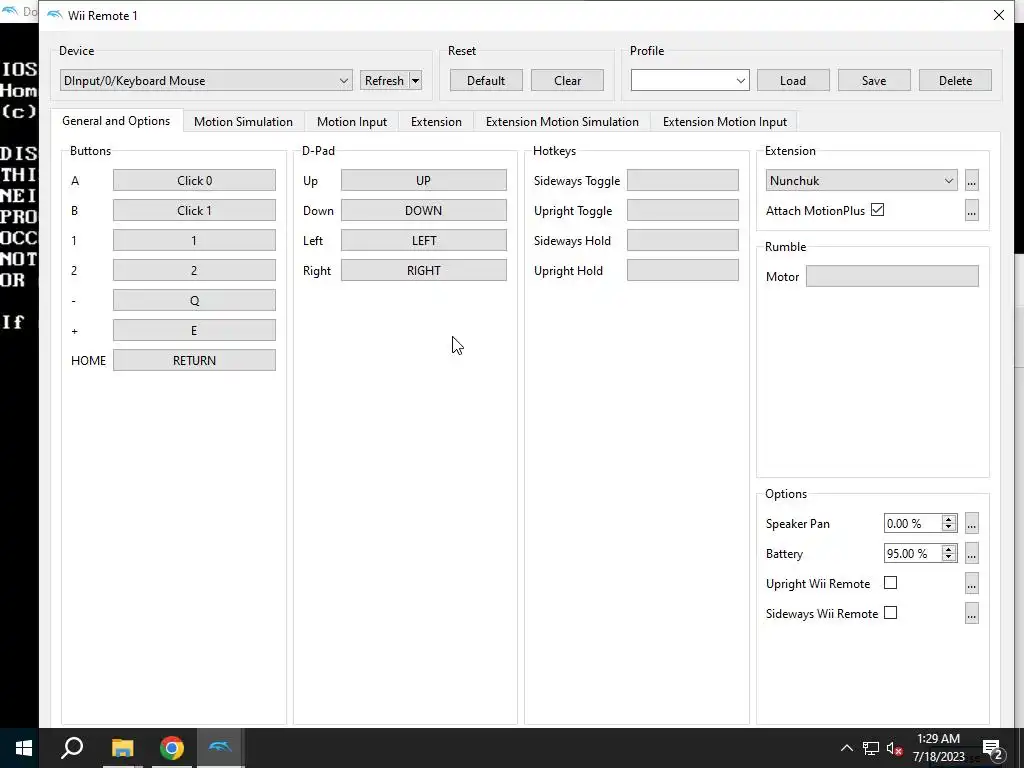
Task: Open taskbar search magnifier
Action: pos(72,748)
